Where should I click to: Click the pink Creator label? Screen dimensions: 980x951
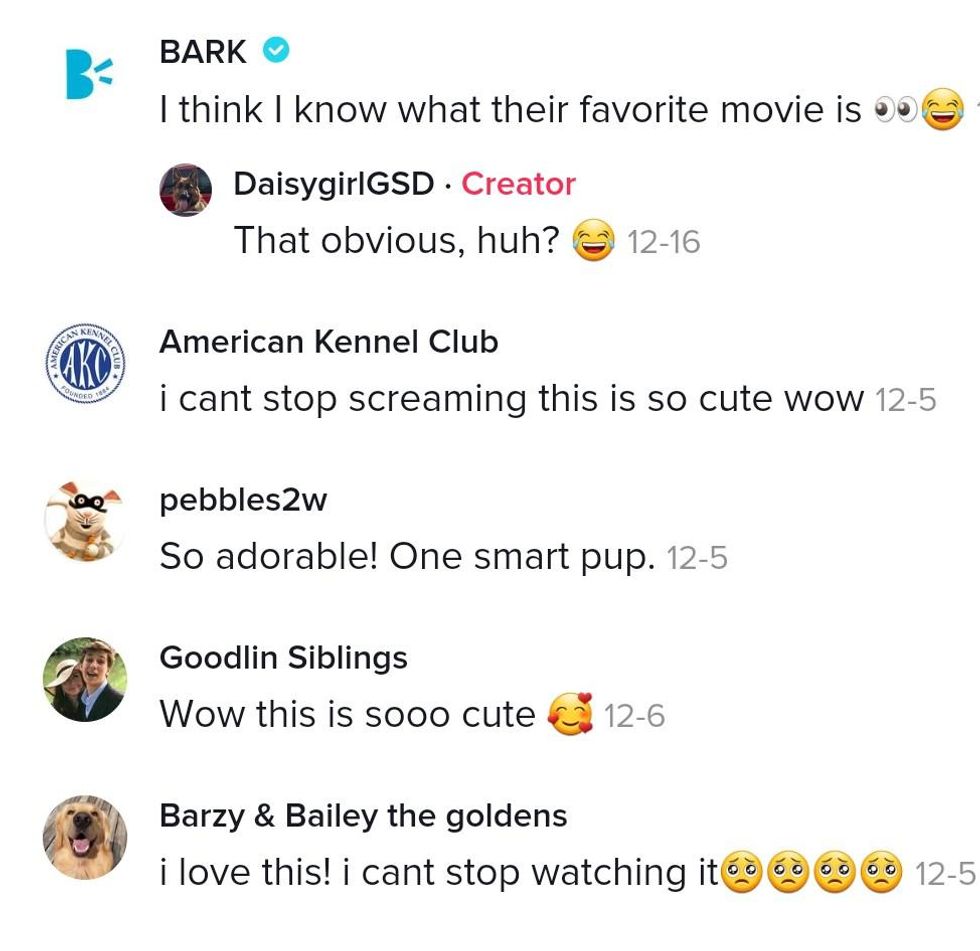click(x=518, y=184)
